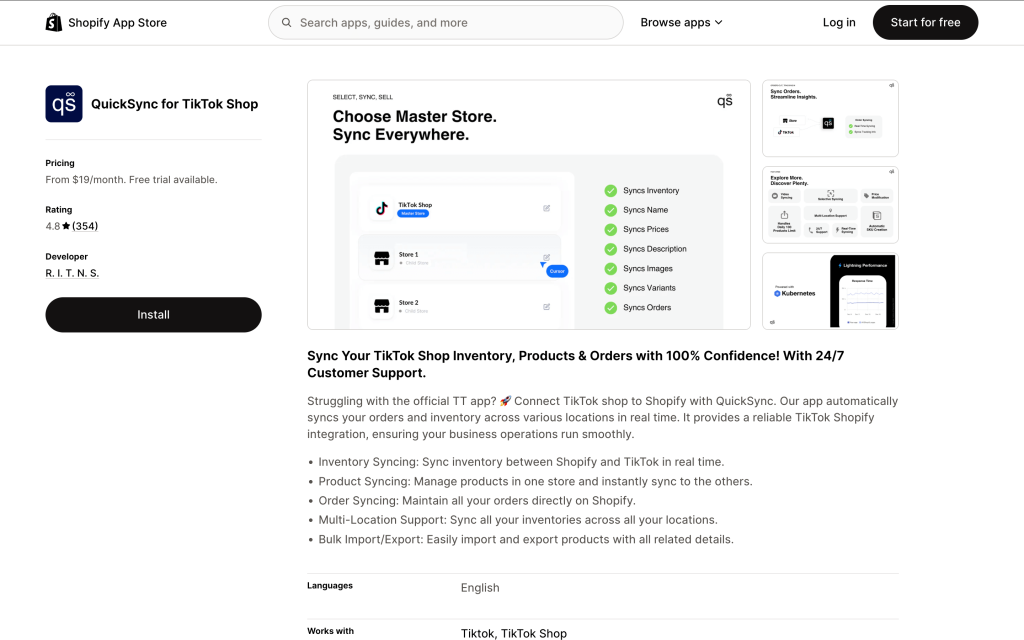This screenshot has width=1024, height=640.
Task: Install the QuickSync app
Action: click(153, 314)
